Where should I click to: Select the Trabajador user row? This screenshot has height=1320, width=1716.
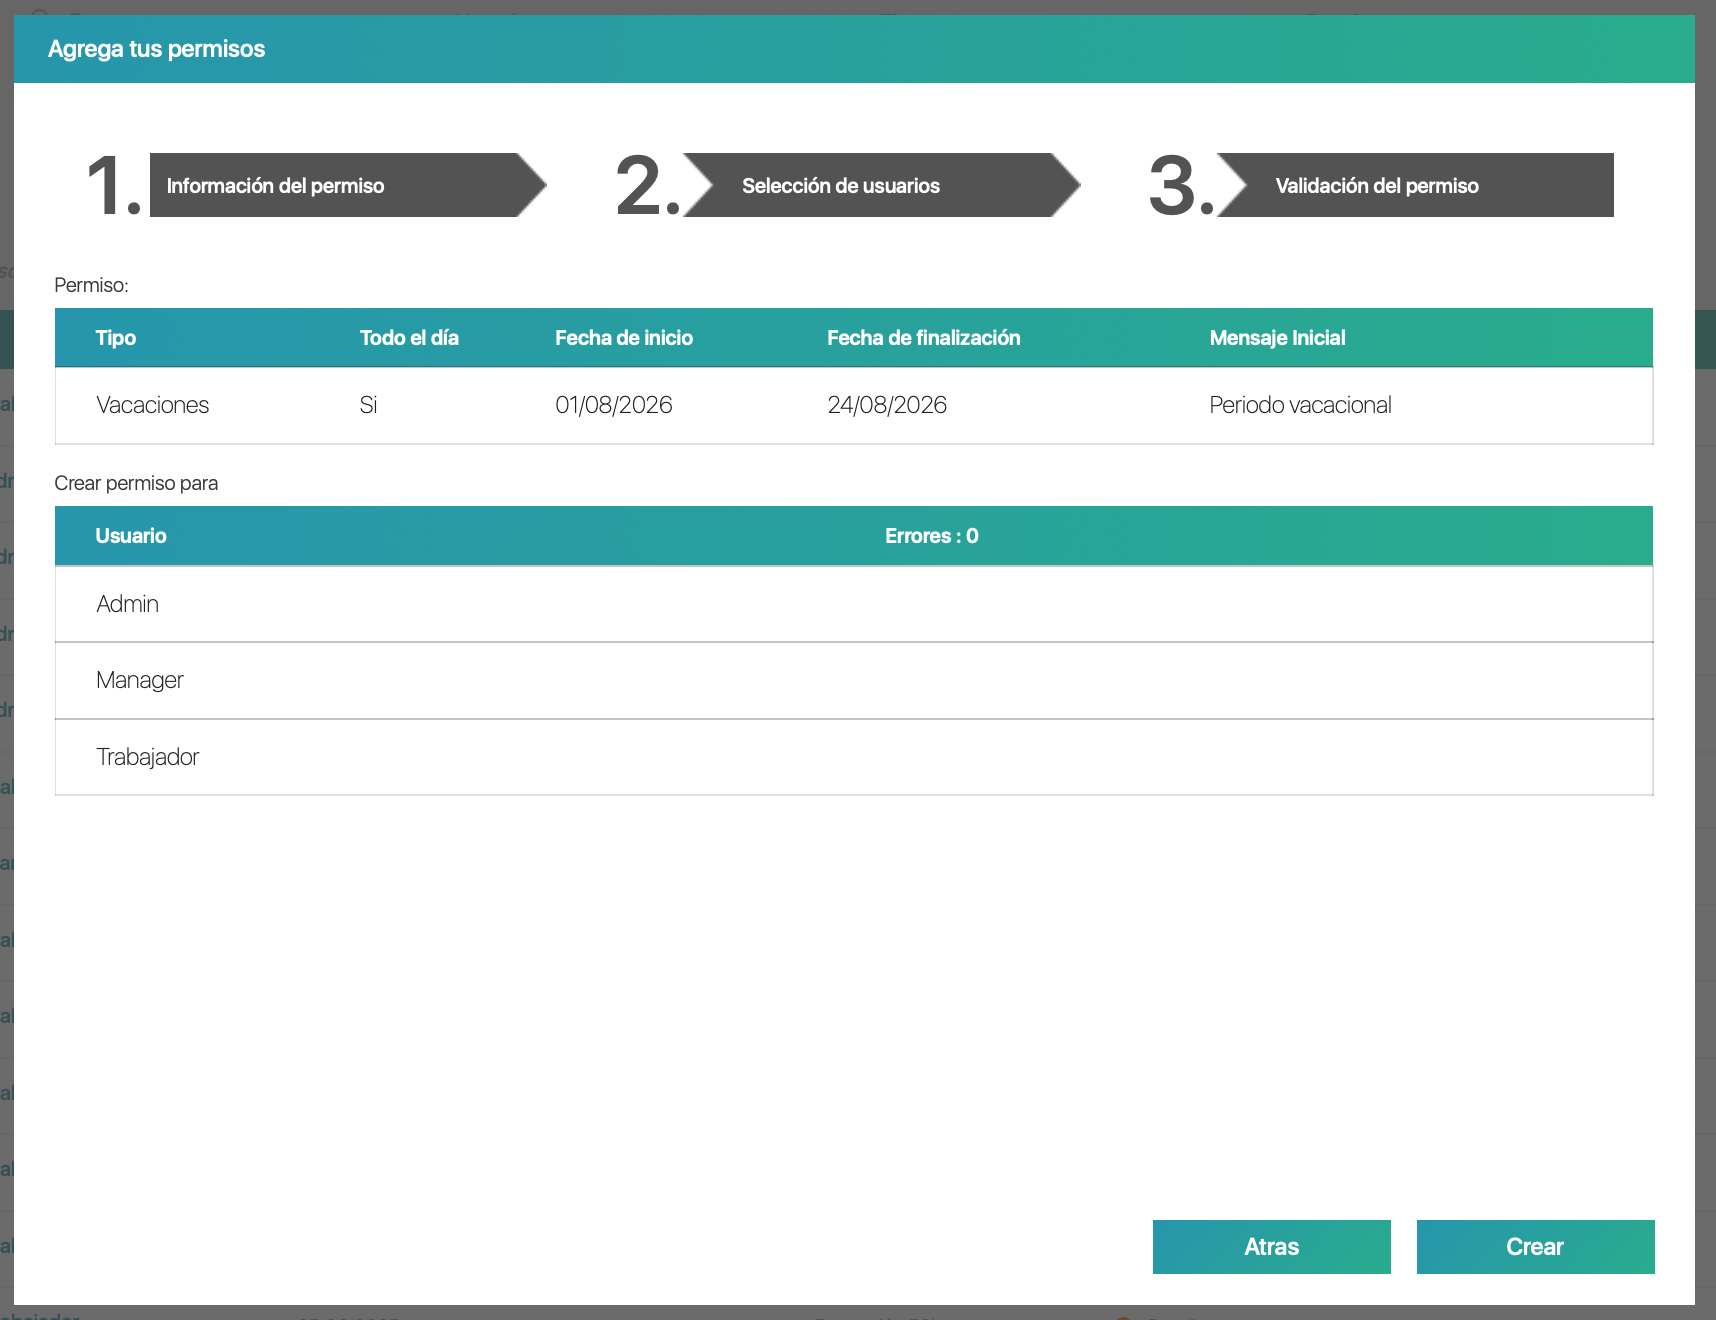[854, 757]
